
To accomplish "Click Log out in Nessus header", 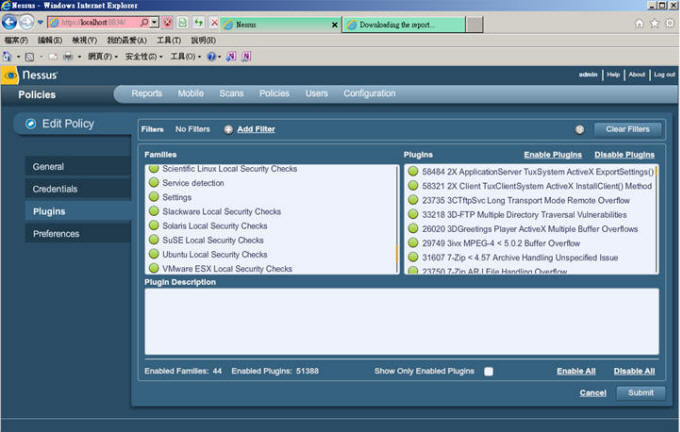I will click(x=664, y=75).
